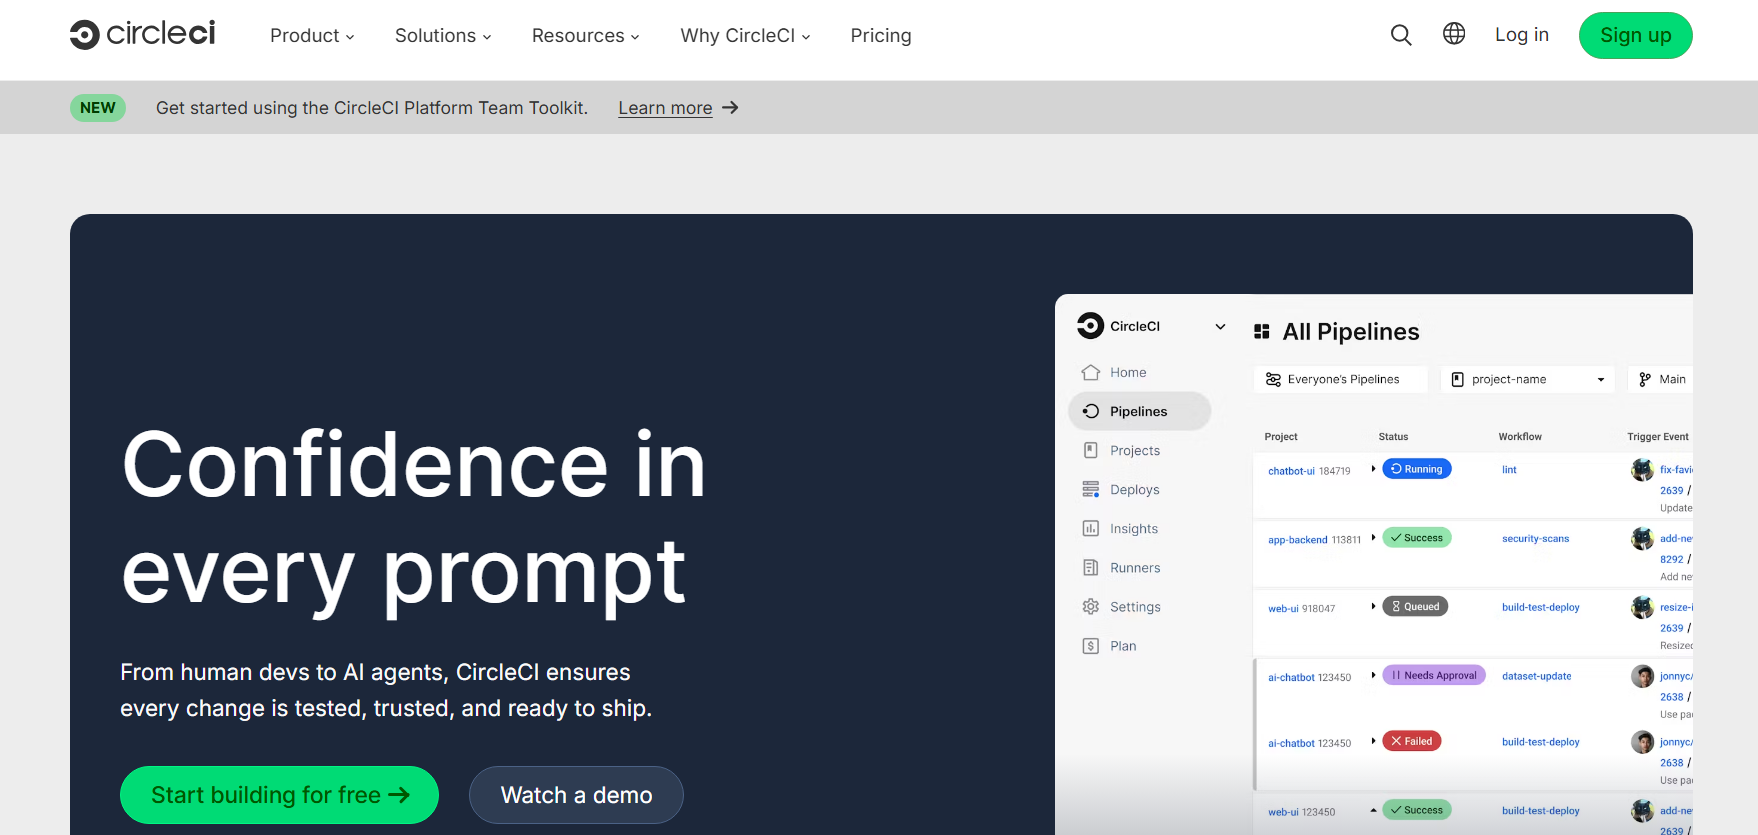Open the Pricing page
The height and width of the screenshot is (835, 1758).
coord(881,36)
